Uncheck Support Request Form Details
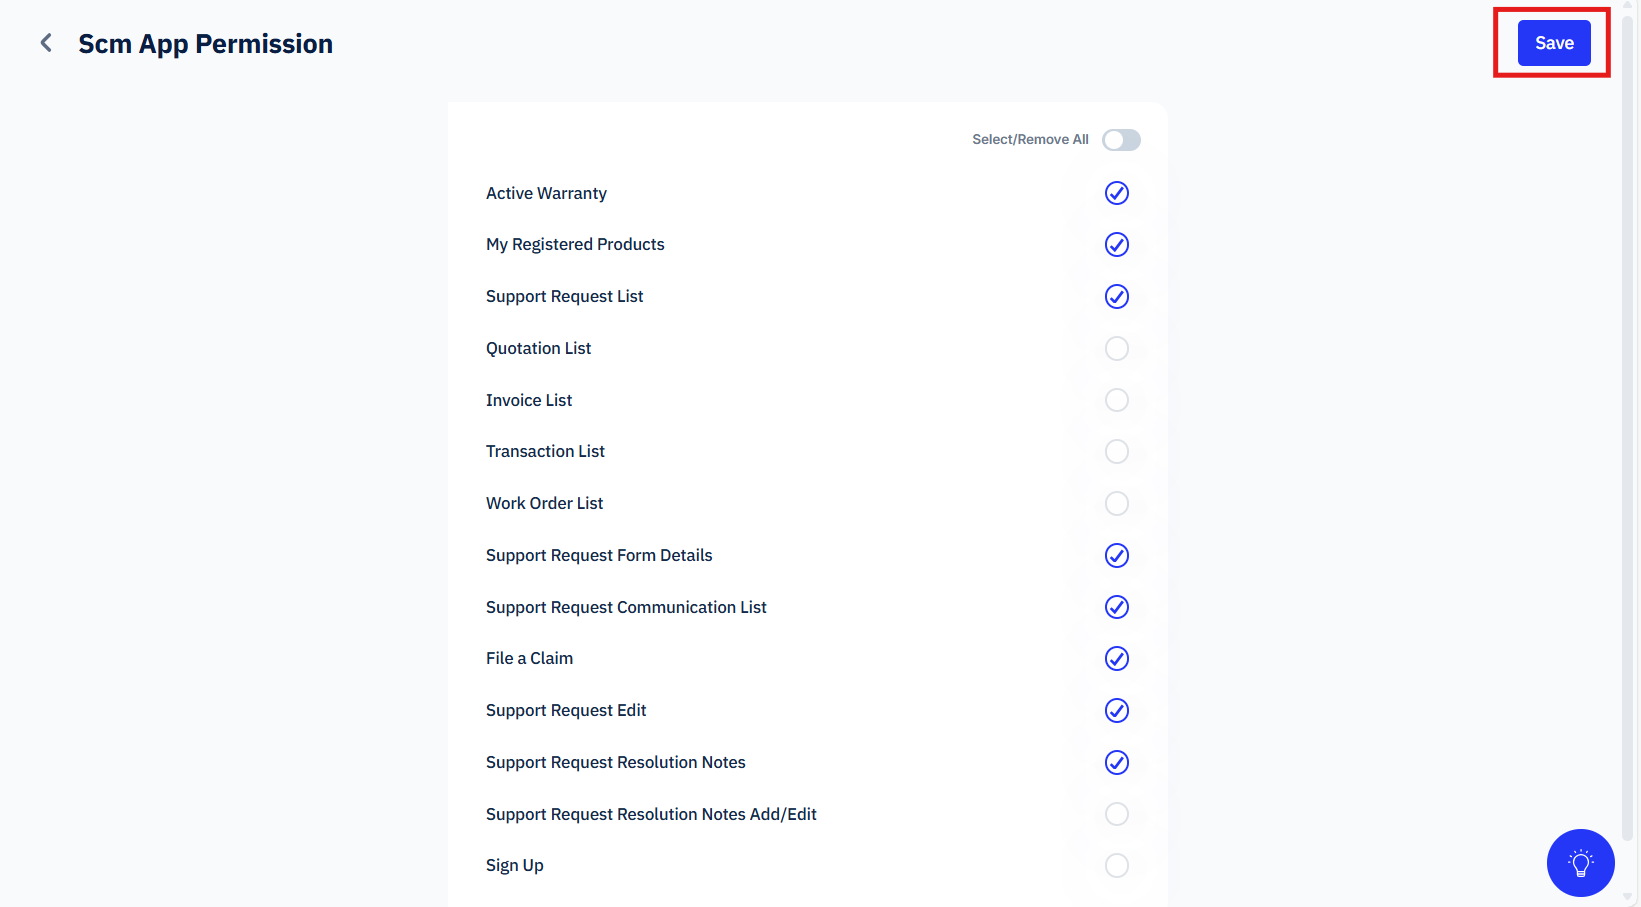Screen dimensions: 1641x907 tap(1117, 556)
